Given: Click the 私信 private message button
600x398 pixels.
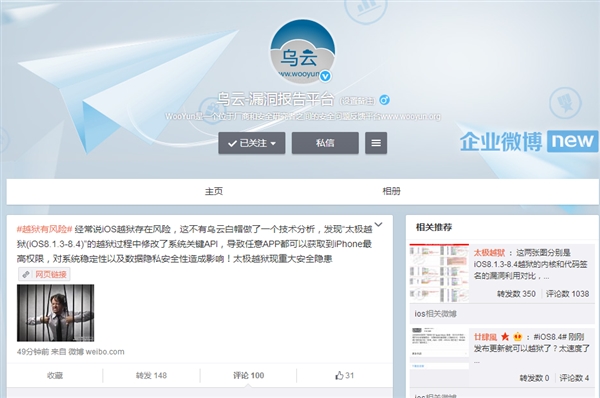Looking at the screenshot, I should click(325, 143).
